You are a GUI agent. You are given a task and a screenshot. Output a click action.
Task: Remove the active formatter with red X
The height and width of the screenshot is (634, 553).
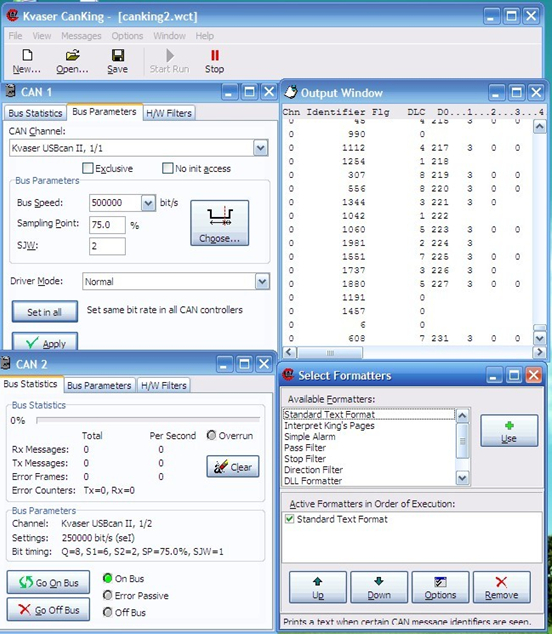tap(501, 587)
